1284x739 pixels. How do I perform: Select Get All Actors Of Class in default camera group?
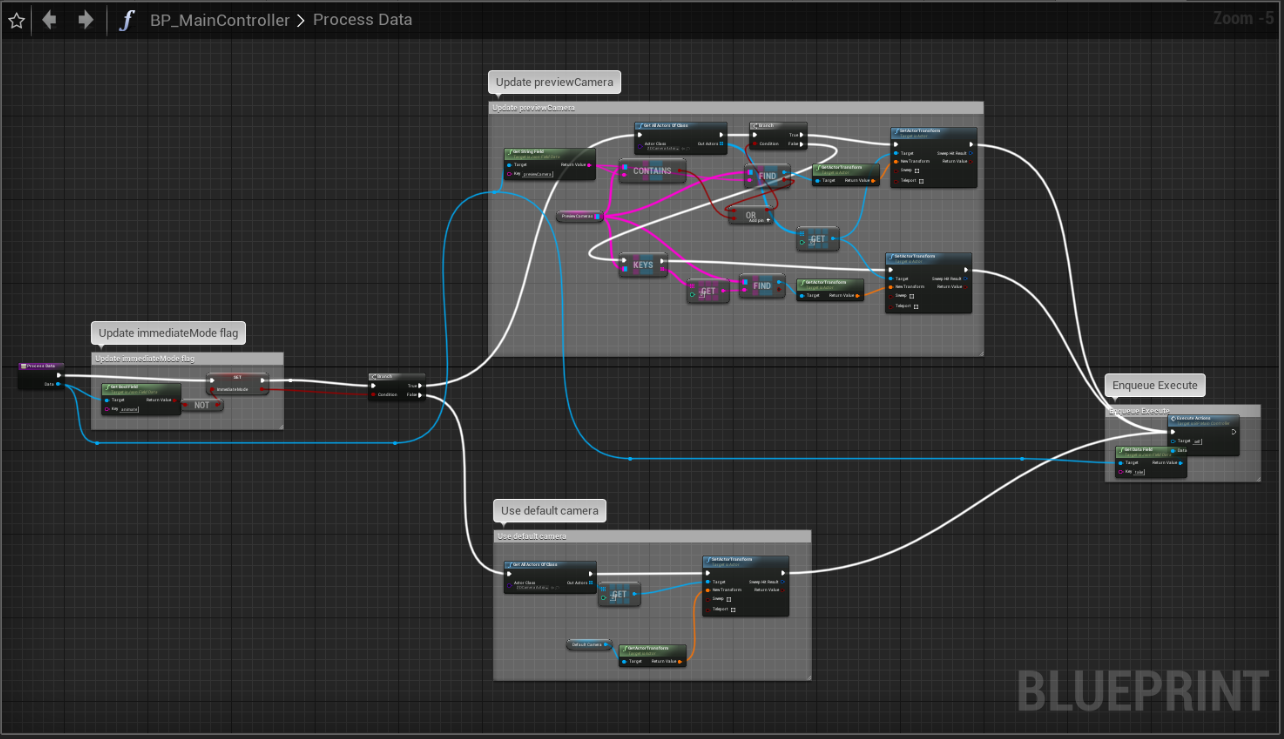pos(550,577)
